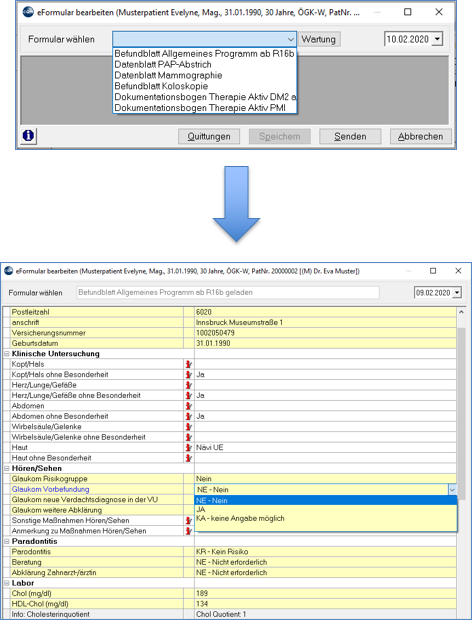Click the red icon for Haut ohne Besonderheit
The width and height of the screenshot is (473, 621).
[x=189, y=458]
